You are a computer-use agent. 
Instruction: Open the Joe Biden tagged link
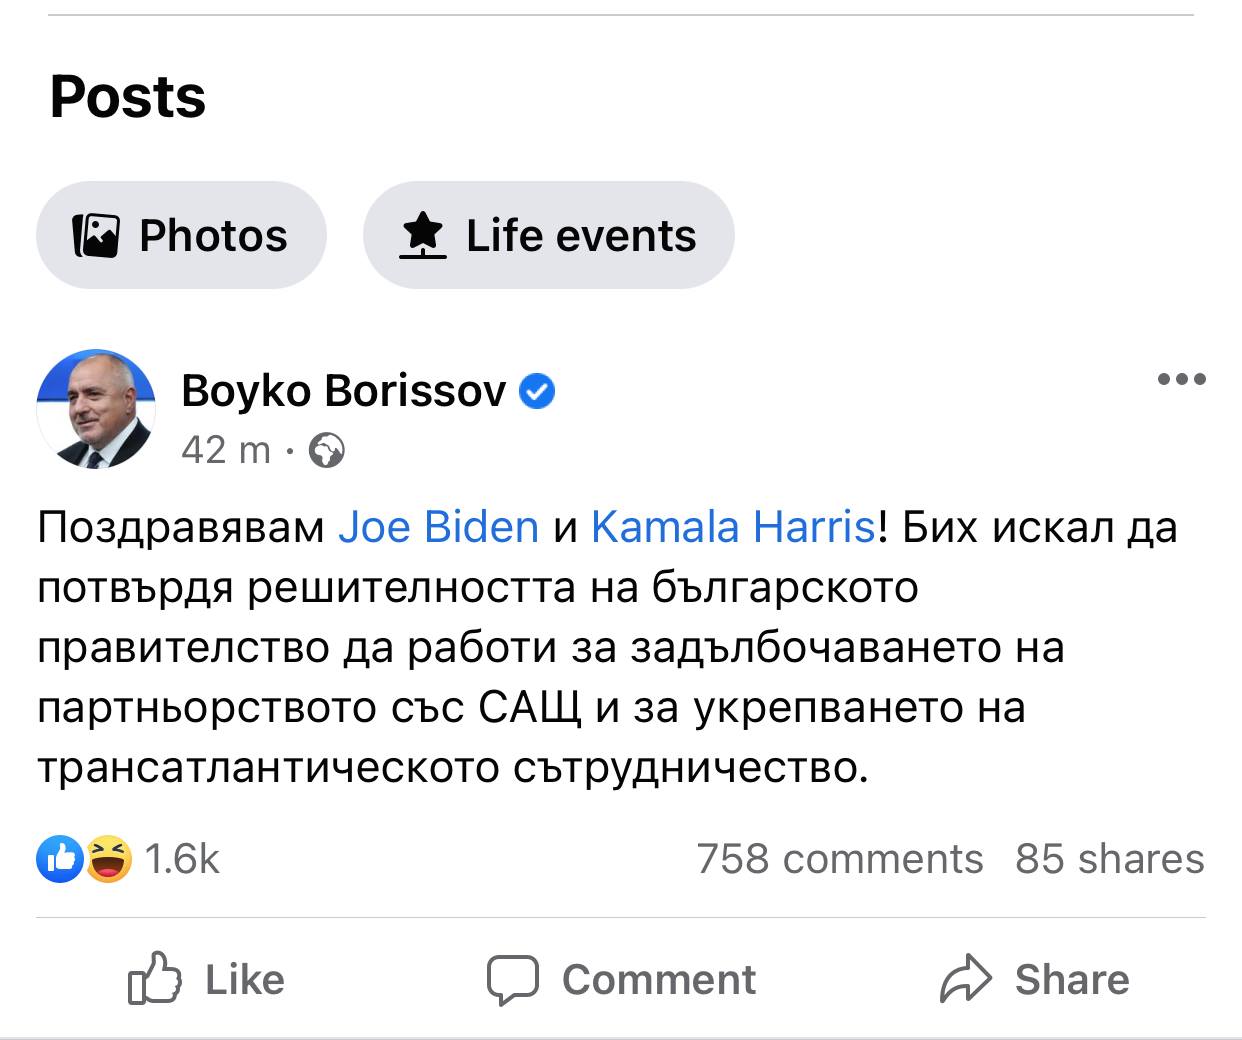pyautogui.click(x=438, y=527)
